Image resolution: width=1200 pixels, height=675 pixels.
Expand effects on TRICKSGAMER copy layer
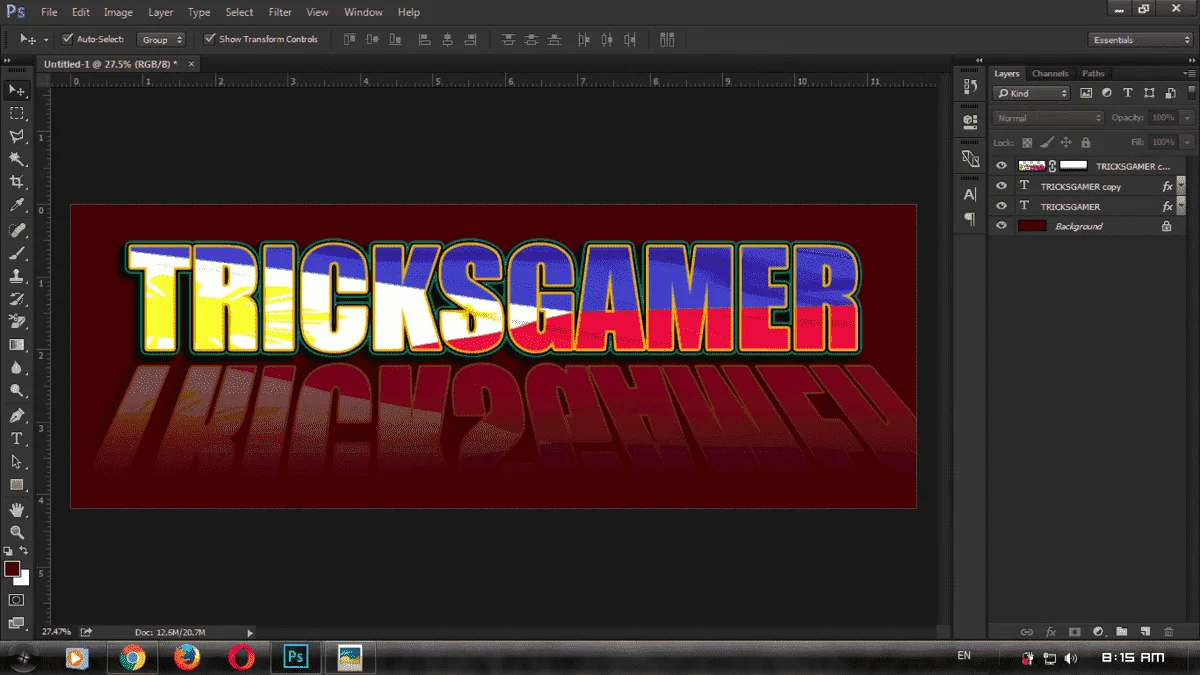click(x=1181, y=186)
